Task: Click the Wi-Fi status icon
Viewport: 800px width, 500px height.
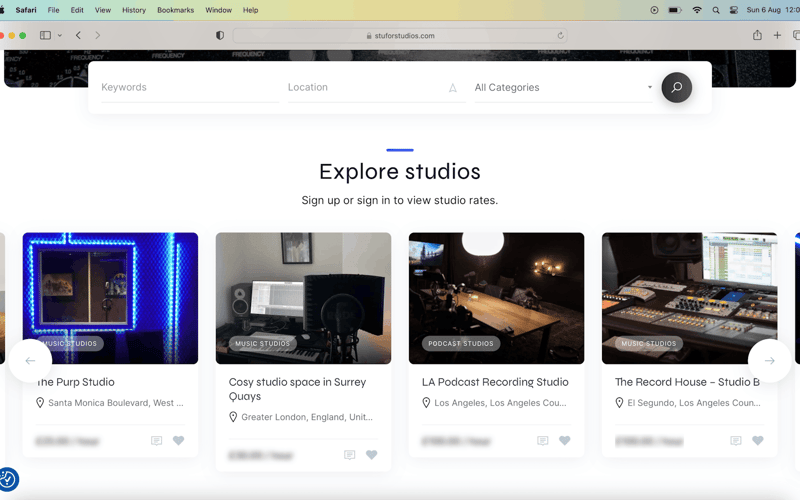Action: point(696,10)
